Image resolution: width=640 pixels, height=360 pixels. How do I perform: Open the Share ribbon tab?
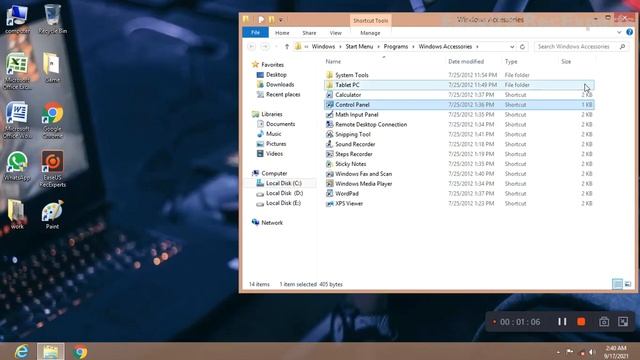309,33
